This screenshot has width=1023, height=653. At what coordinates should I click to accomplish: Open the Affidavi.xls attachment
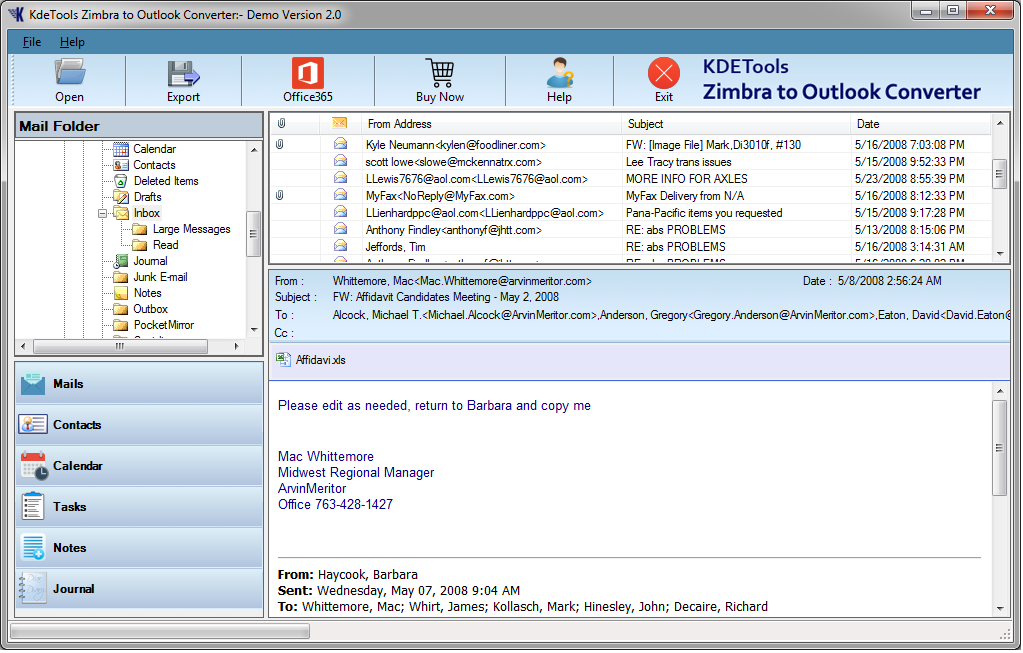pyautogui.click(x=320, y=360)
